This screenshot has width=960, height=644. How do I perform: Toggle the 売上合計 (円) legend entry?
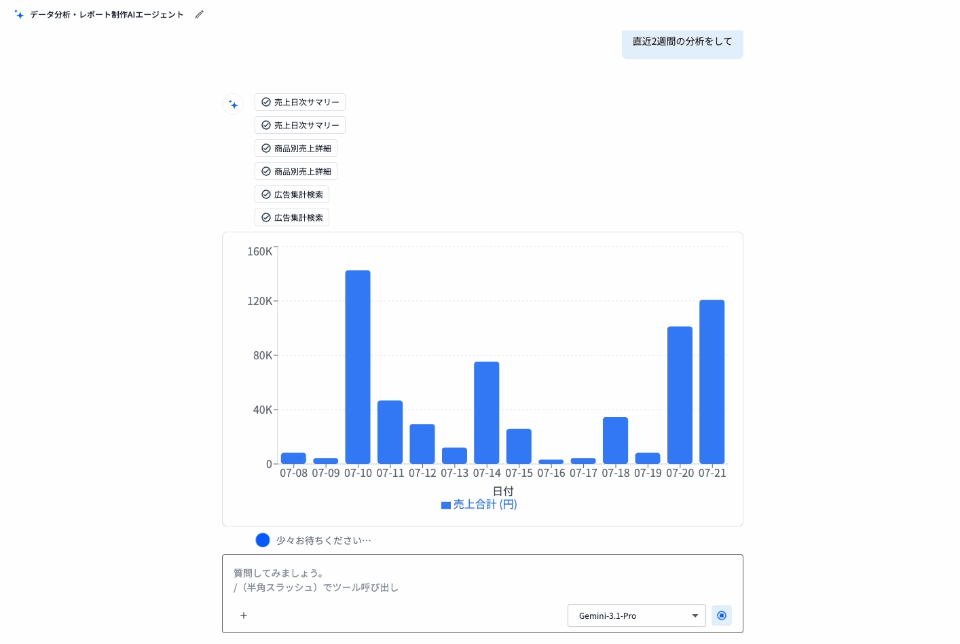pos(479,504)
